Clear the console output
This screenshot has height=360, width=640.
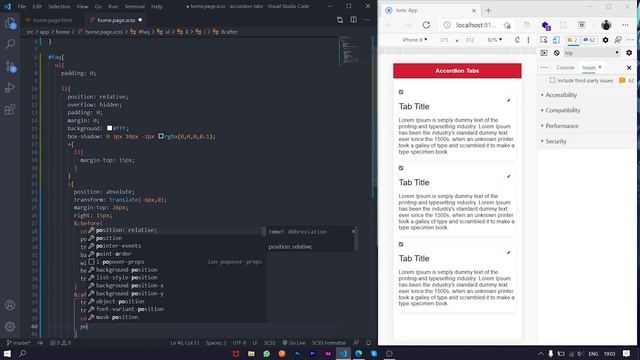(x=556, y=53)
